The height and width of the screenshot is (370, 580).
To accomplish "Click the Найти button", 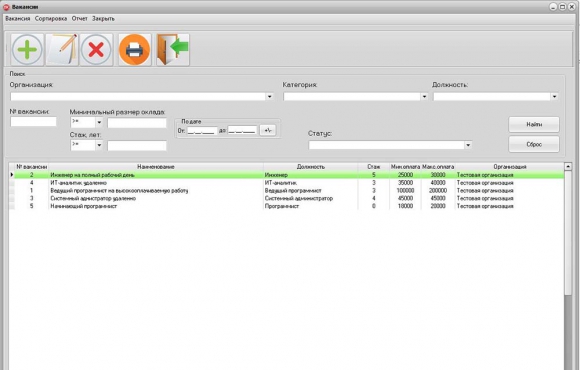I will point(534,125).
